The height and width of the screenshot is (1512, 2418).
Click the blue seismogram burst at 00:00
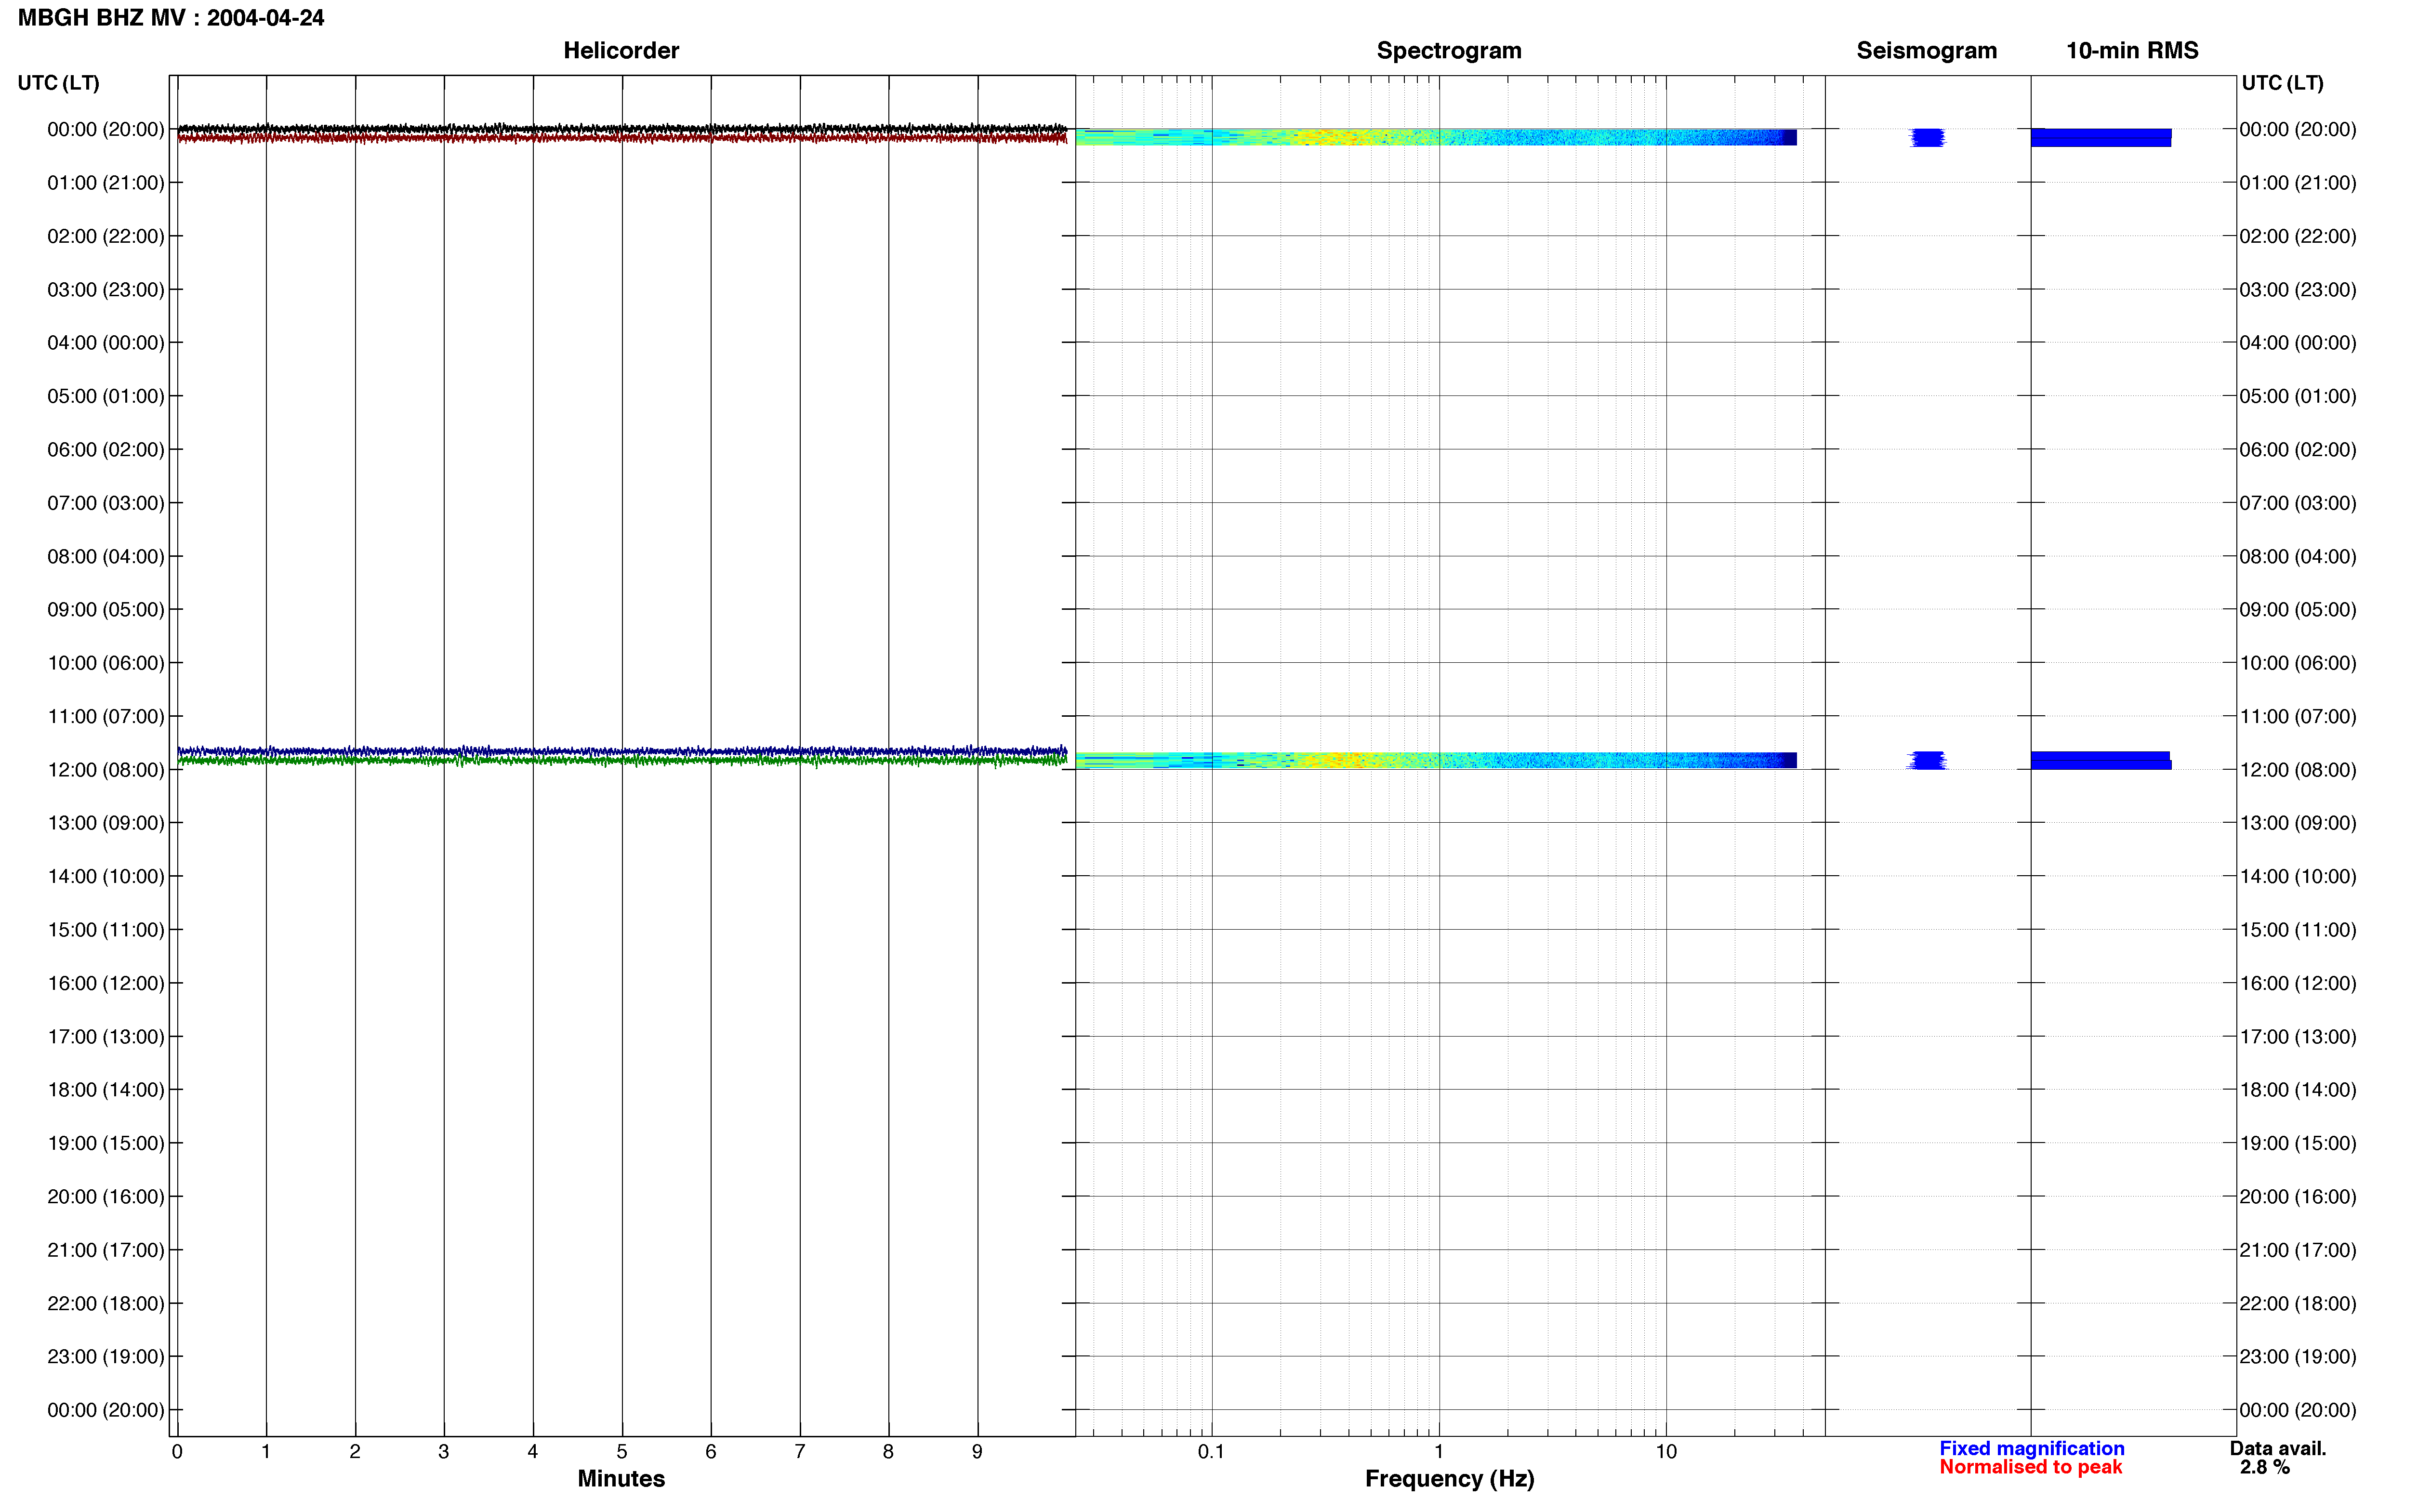coord(1927,137)
